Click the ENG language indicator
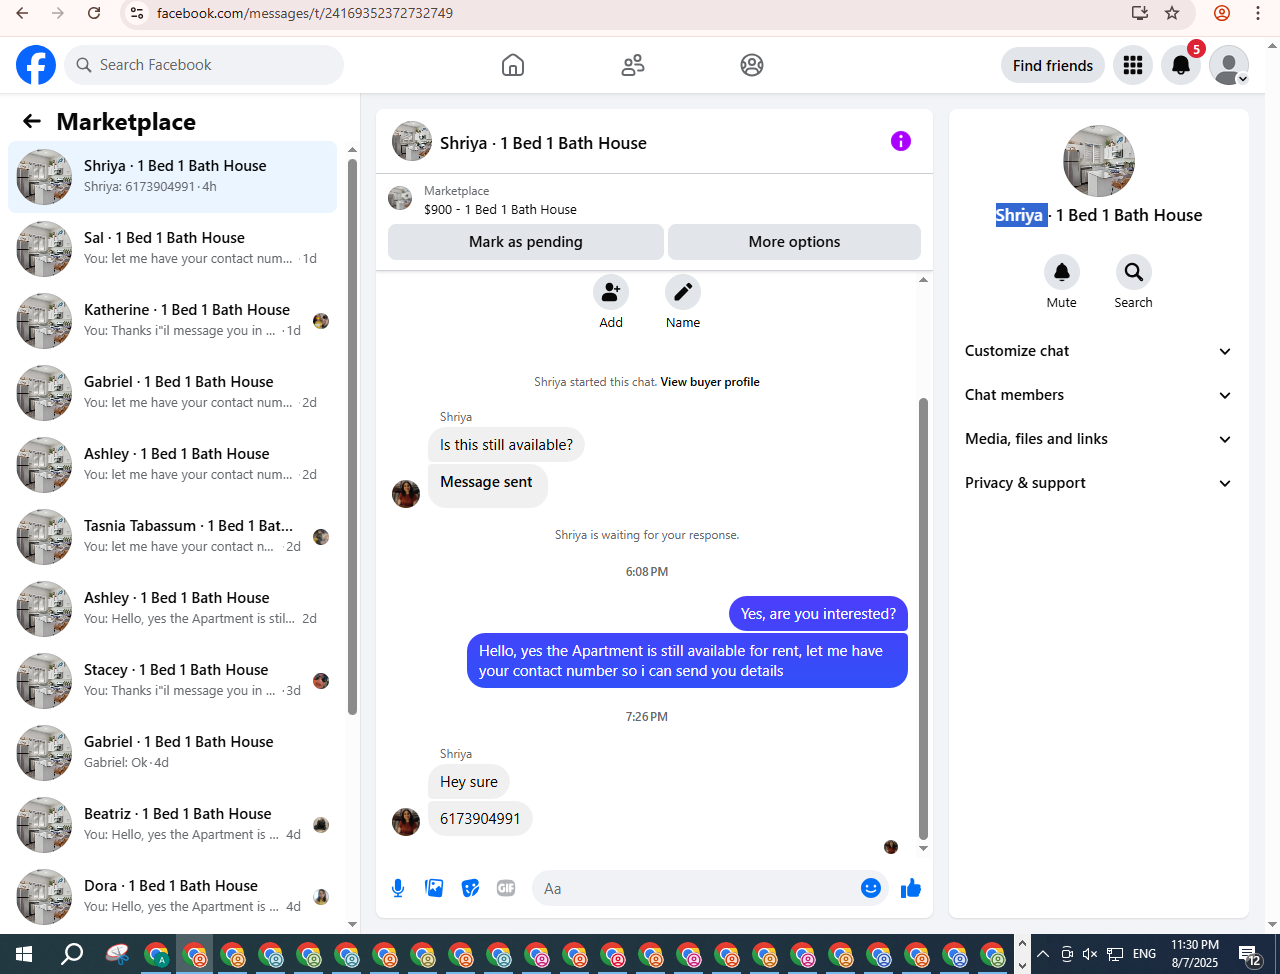The width and height of the screenshot is (1280, 974). 1145,954
